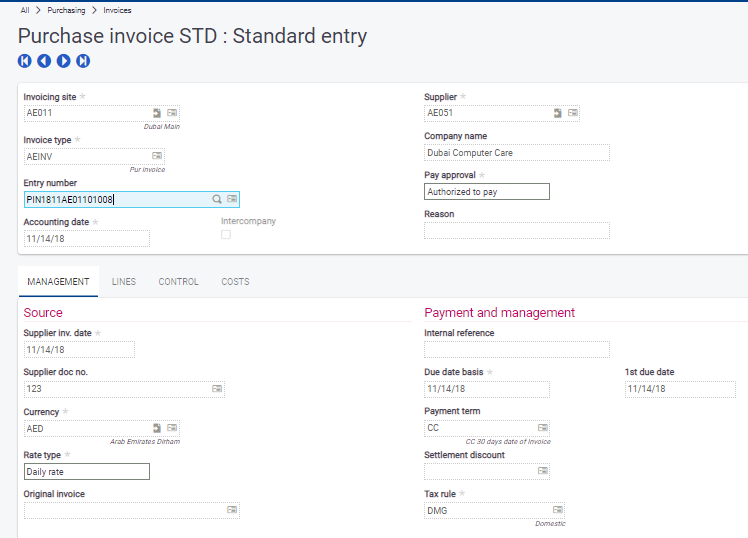The height and width of the screenshot is (538, 748).
Task: Click the Invoicing site jump-to icon
Action: [x=157, y=113]
